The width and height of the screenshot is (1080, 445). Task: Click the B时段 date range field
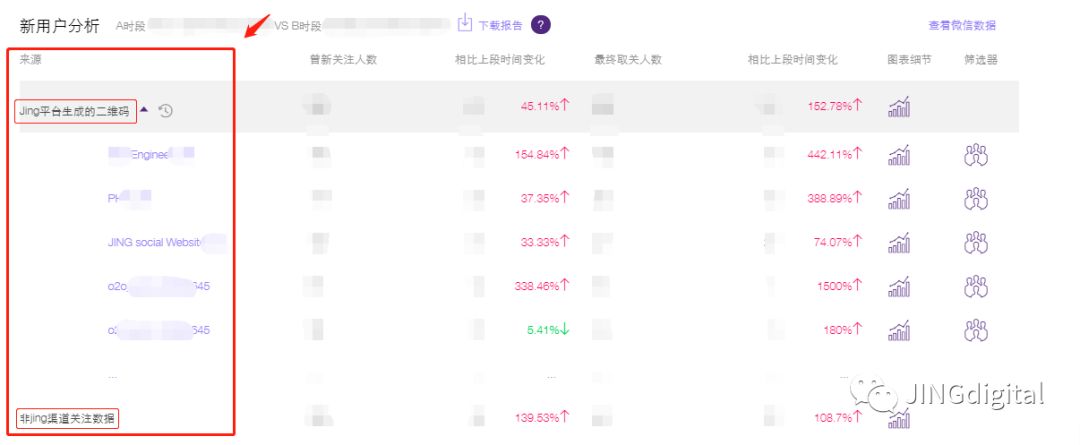pos(385,26)
